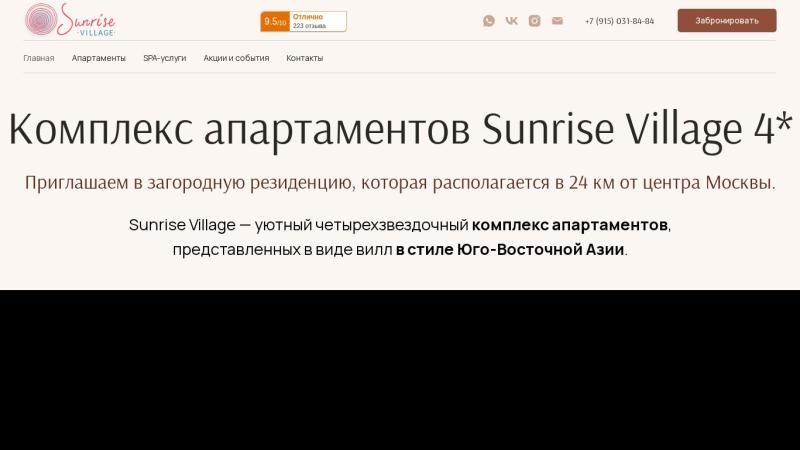The height and width of the screenshot is (450, 800).
Task: Click the Sunrise Village logo
Action: point(70,20)
